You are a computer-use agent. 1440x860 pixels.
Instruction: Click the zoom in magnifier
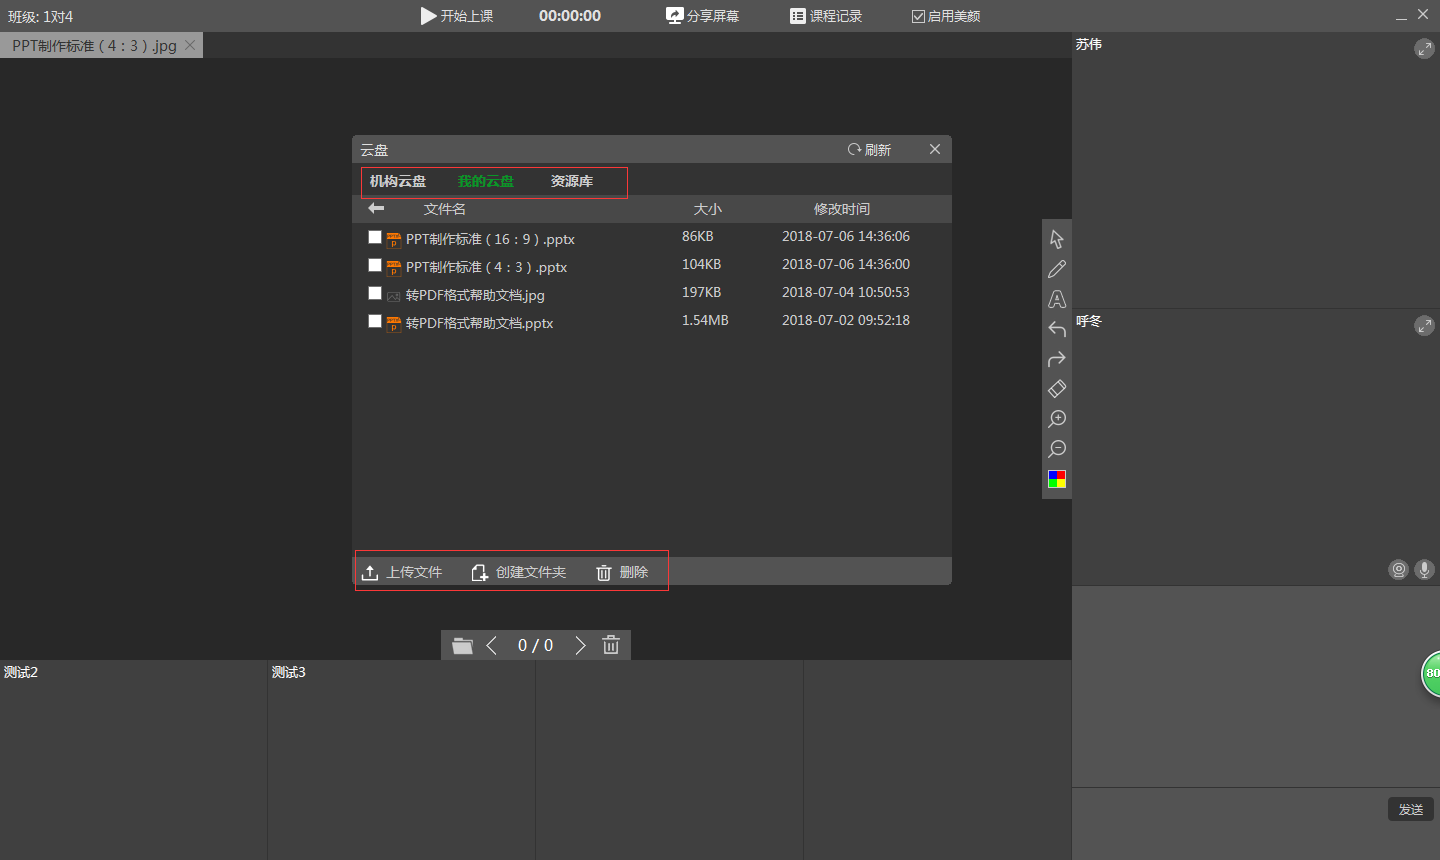coord(1057,419)
